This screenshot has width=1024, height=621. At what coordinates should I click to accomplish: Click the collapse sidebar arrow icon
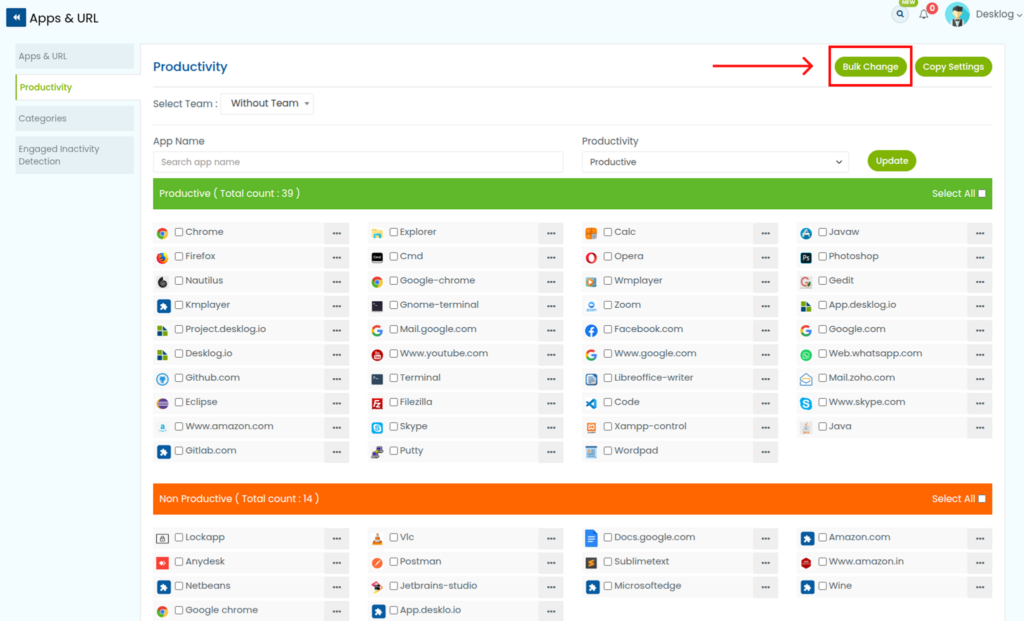pyautogui.click(x=16, y=18)
